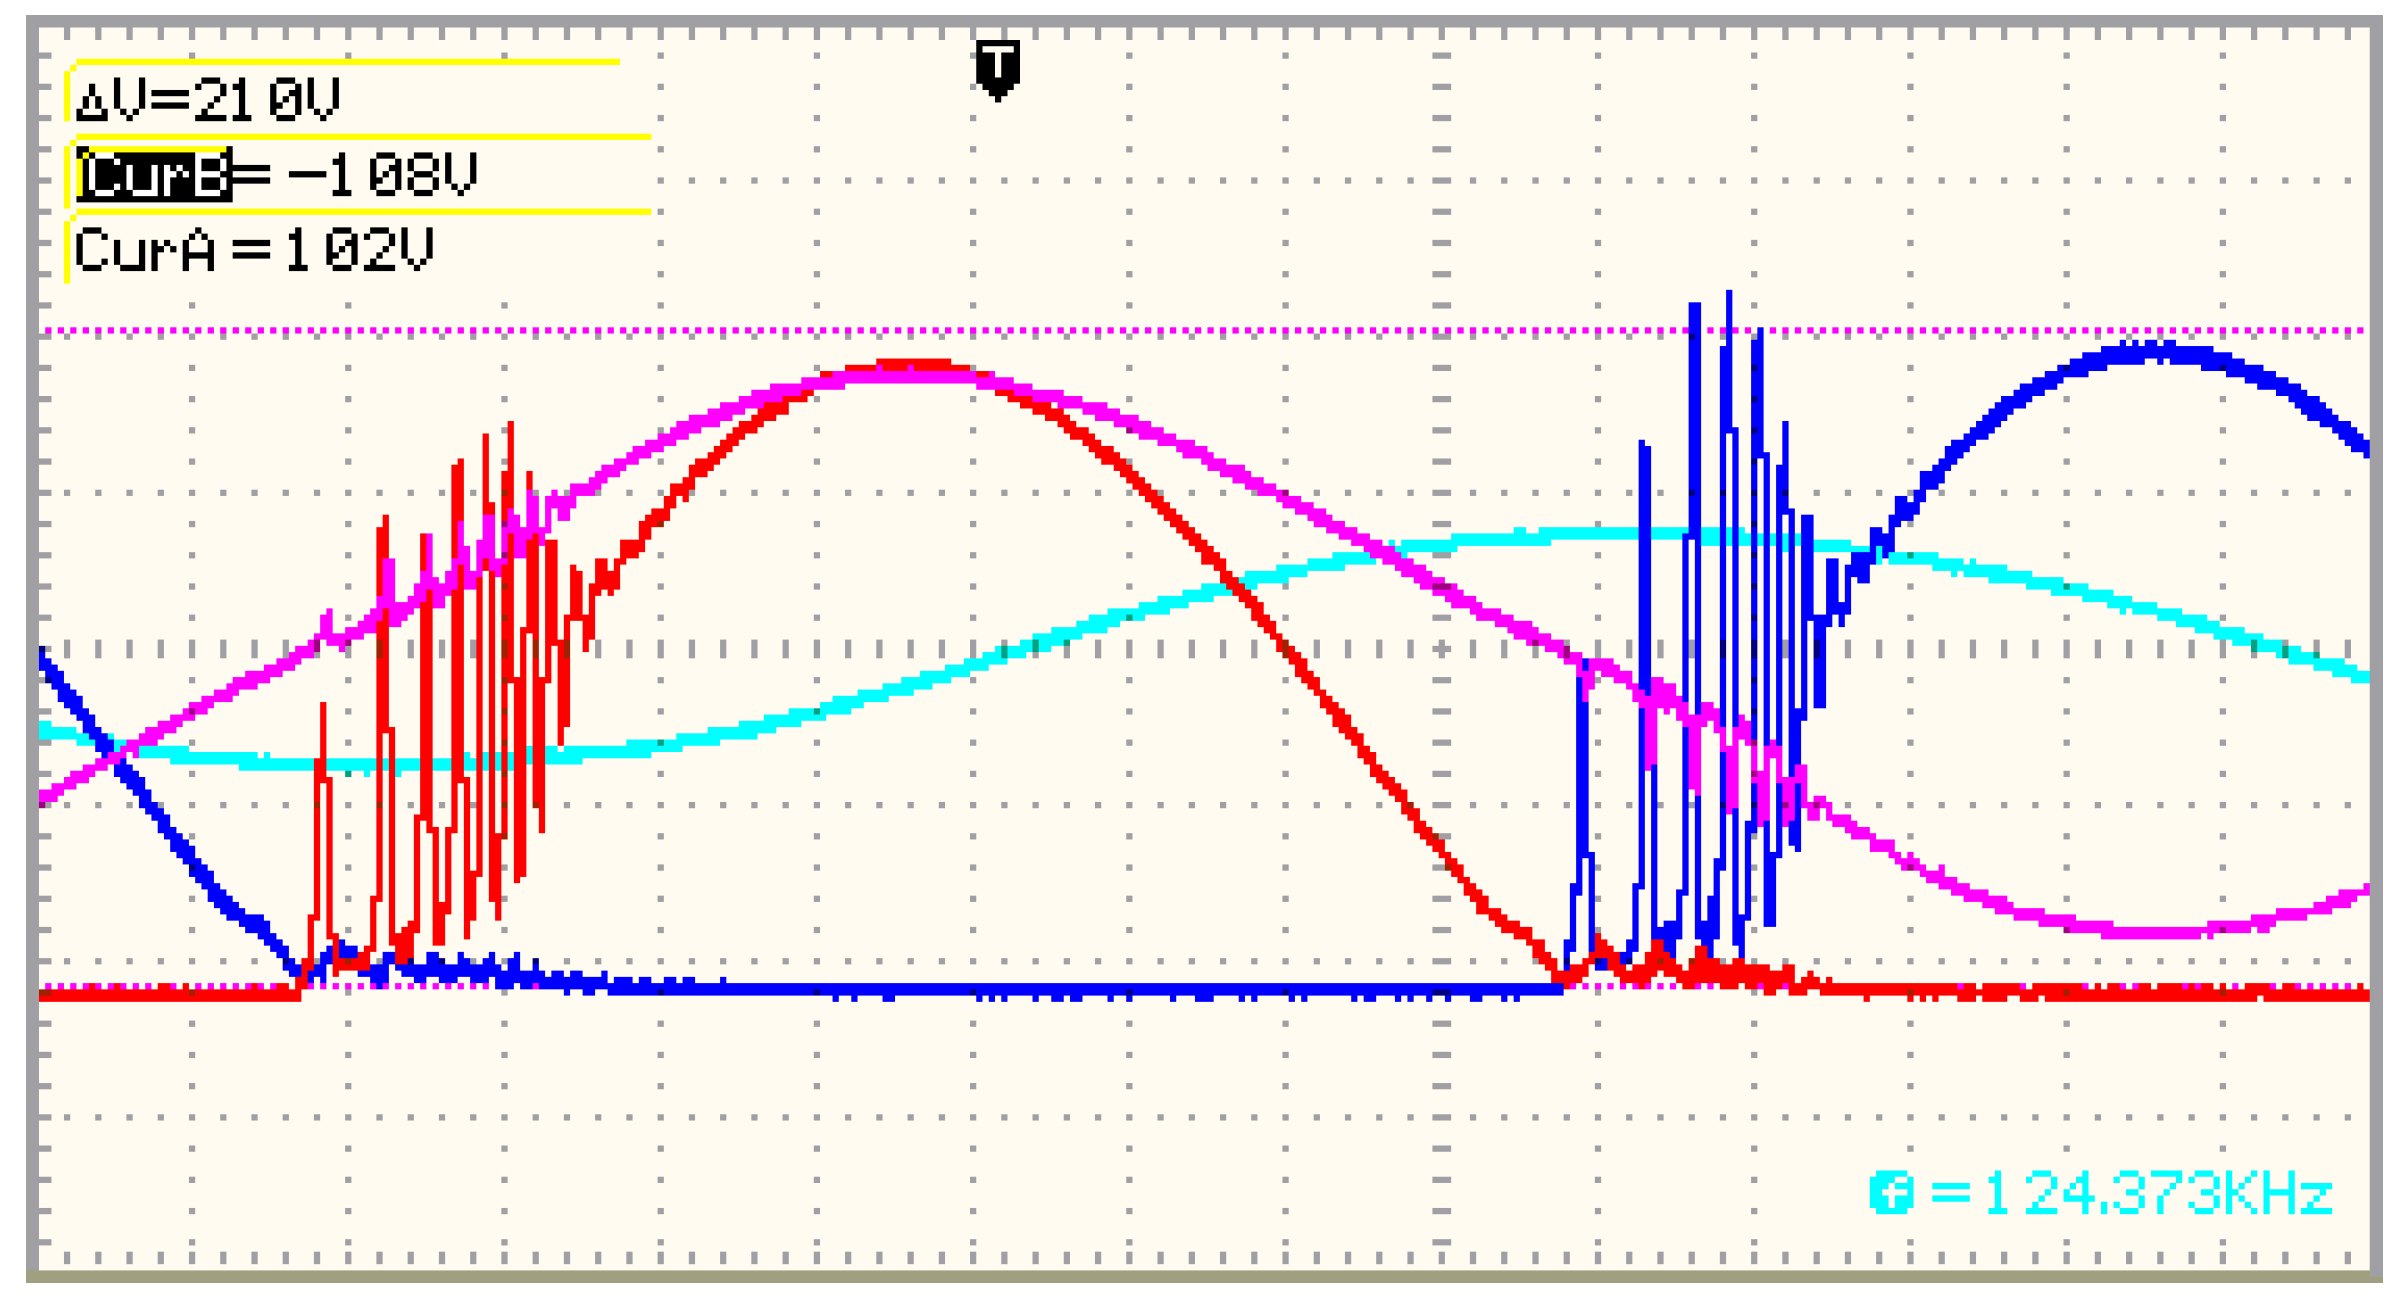The image size is (2400, 1309).
Task: Click the cyan frequency counter icon
Action: [1890, 1193]
